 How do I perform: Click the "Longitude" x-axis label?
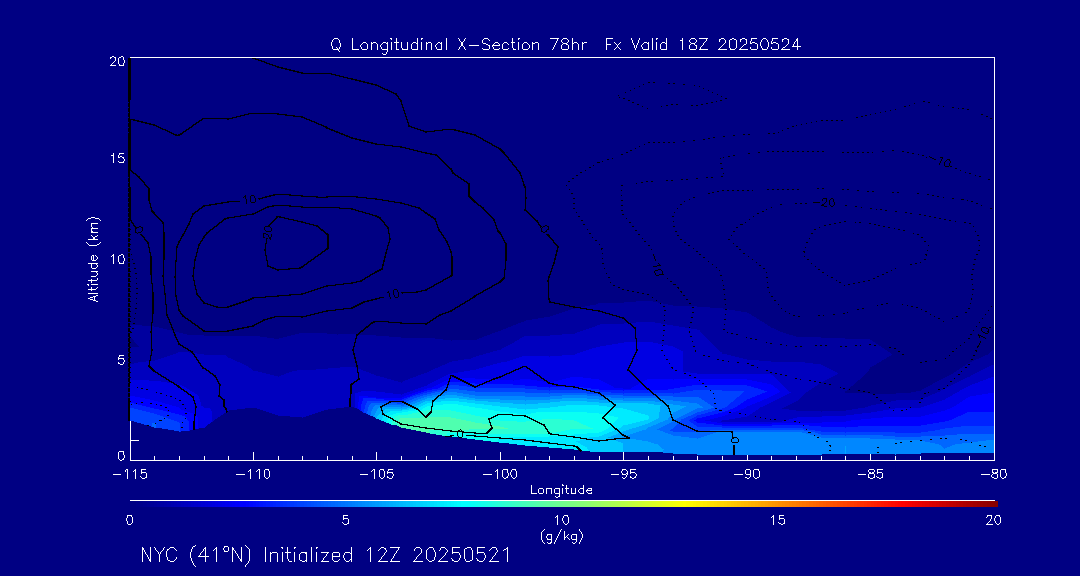coord(561,490)
